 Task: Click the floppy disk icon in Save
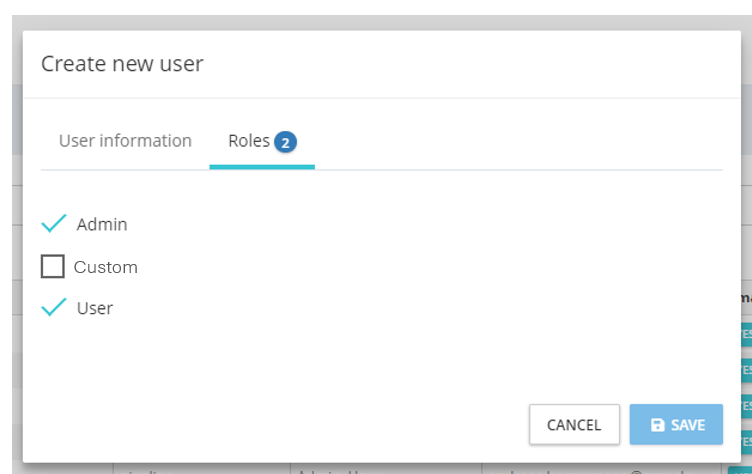(x=658, y=425)
